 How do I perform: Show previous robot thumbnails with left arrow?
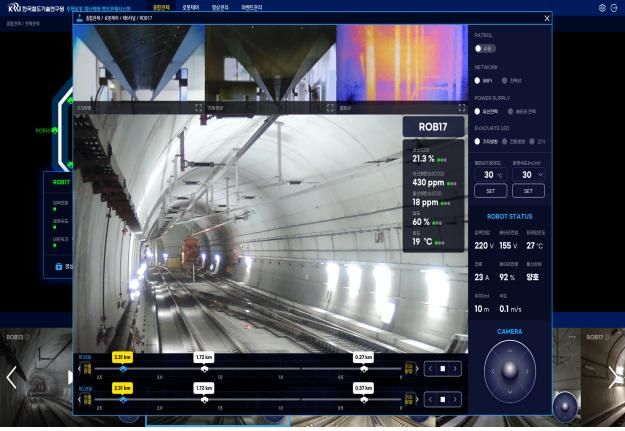(12, 377)
